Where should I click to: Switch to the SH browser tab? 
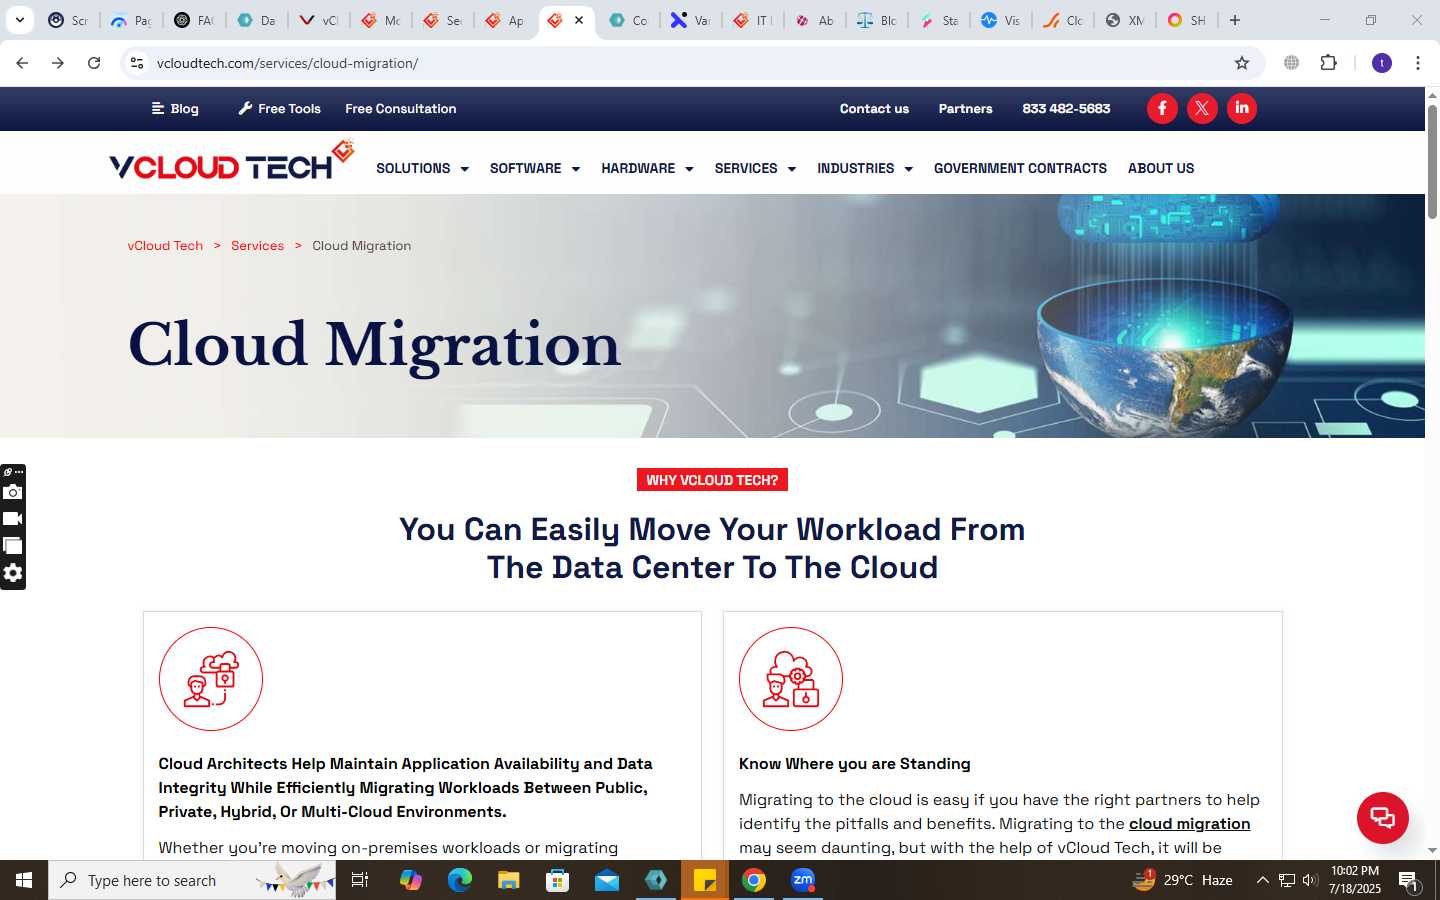(x=1187, y=20)
